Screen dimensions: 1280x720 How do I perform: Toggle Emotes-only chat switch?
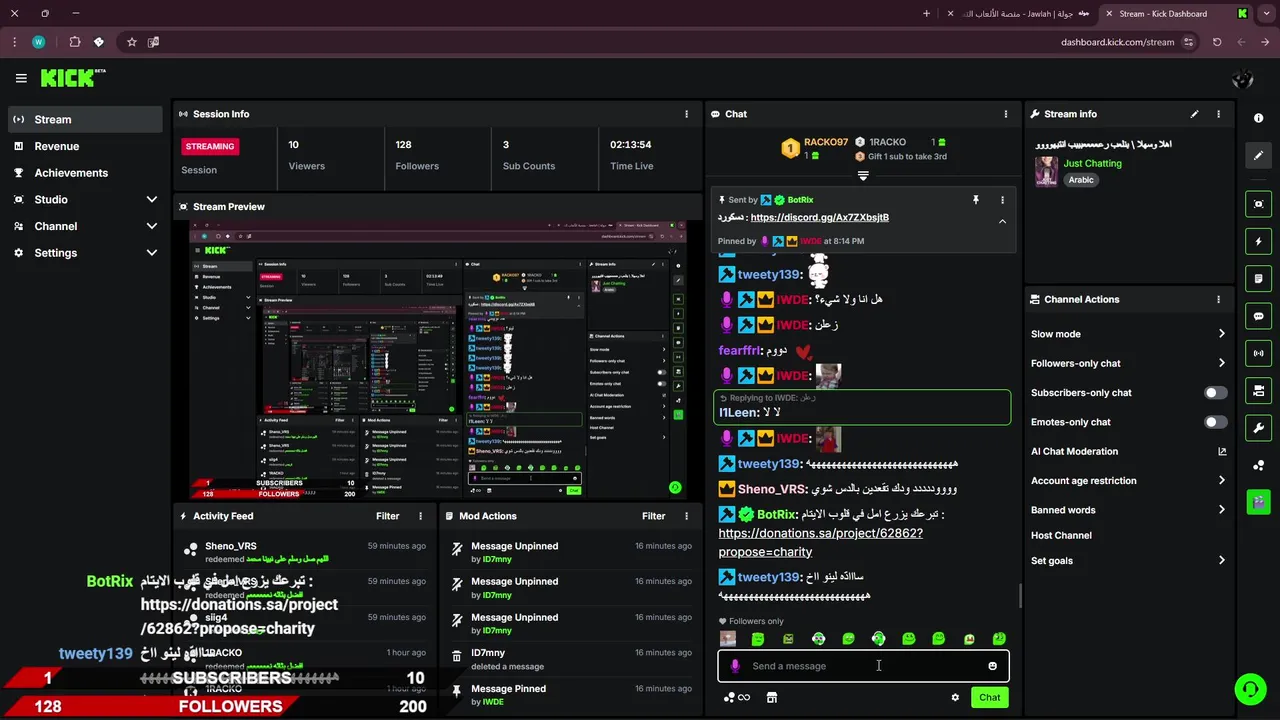(x=1215, y=422)
